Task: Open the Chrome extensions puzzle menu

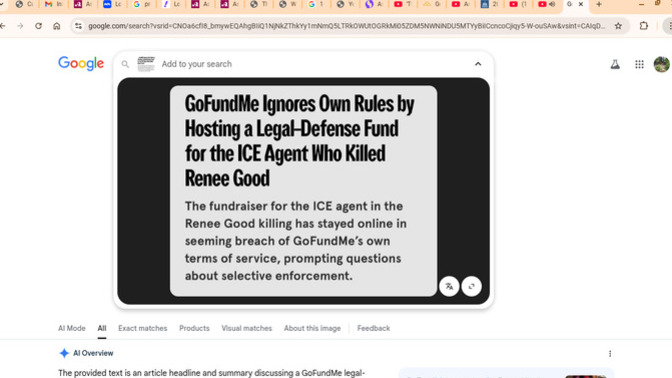Action: (644, 26)
